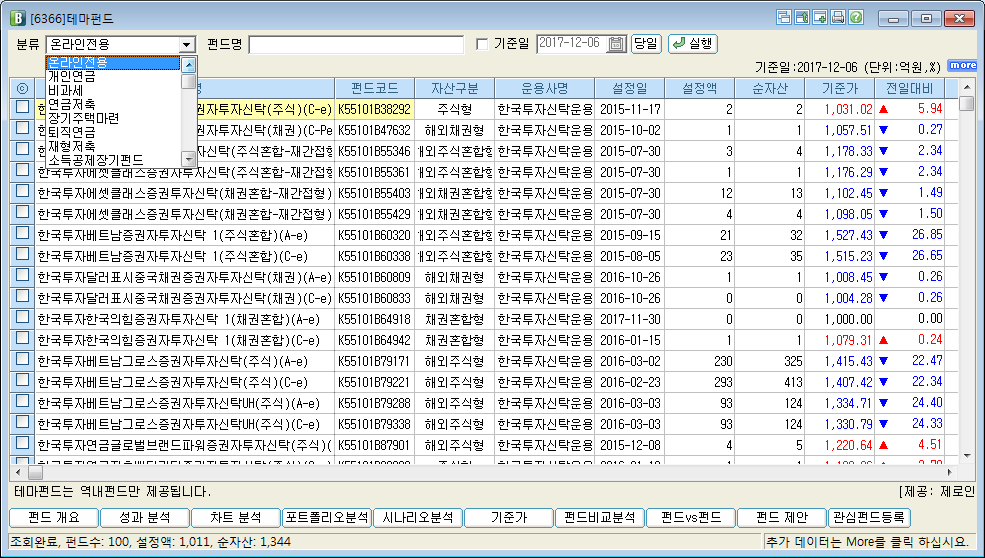Open the 포트폴리오분석 button
985x558 pixels.
click(x=327, y=518)
